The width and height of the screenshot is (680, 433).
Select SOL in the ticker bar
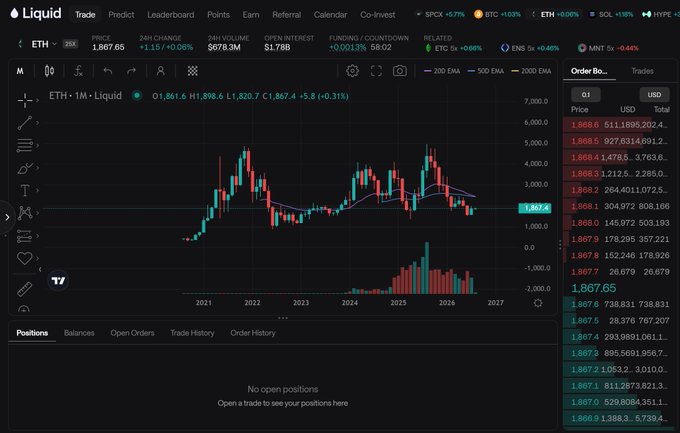(611, 14)
